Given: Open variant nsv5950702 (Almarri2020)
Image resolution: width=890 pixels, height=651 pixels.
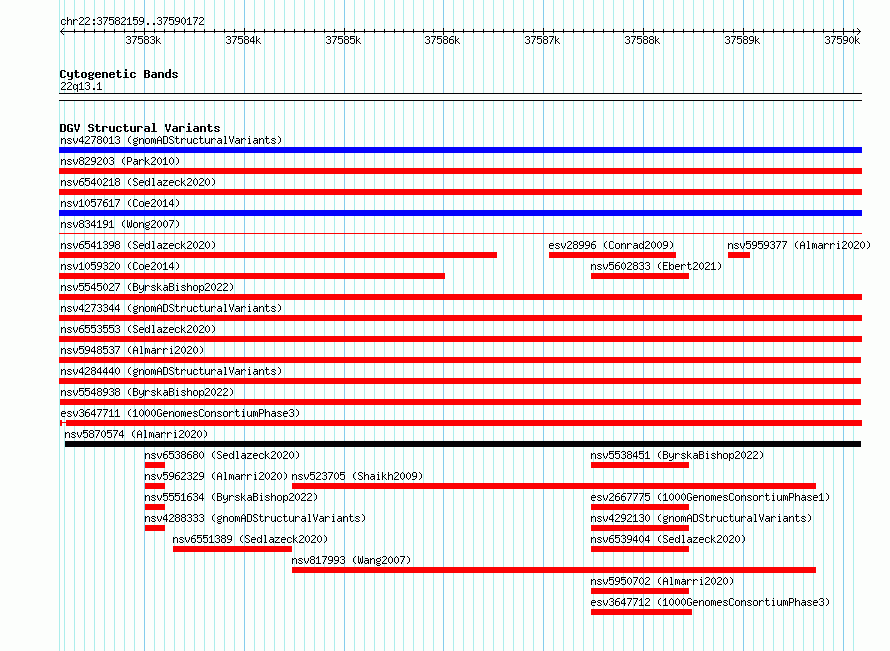Looking at the screenshot, I should (x=662, y=581).
